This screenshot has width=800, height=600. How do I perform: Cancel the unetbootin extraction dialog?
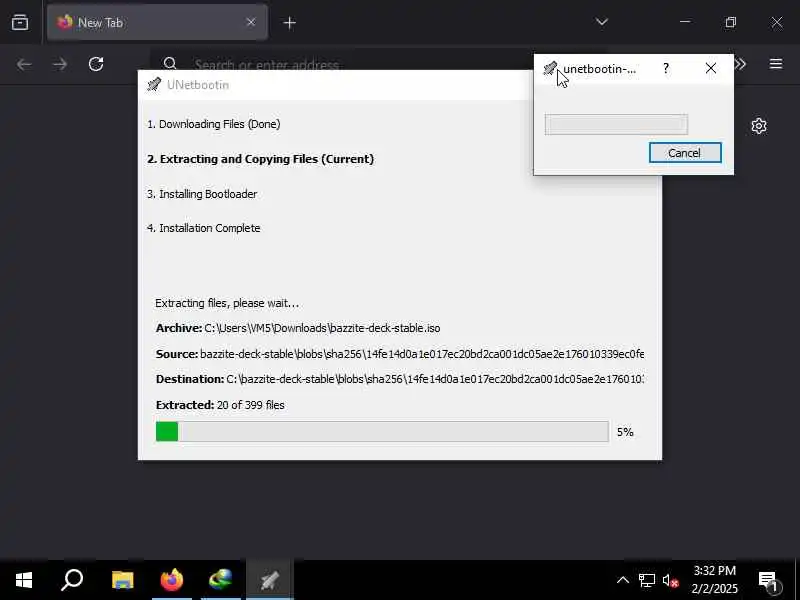[x=685, y=153]
